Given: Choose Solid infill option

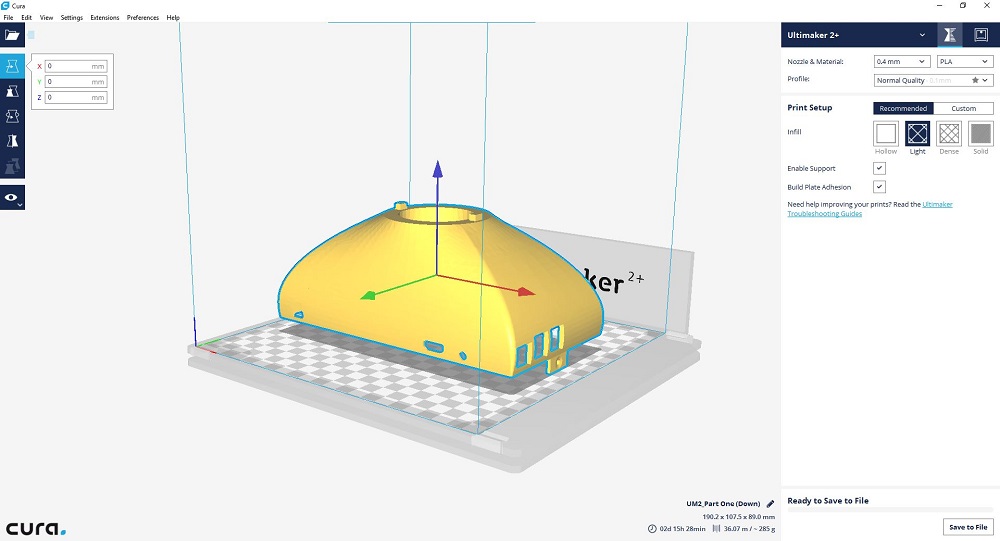Looking at the screenshot, I should click(980, 133).
